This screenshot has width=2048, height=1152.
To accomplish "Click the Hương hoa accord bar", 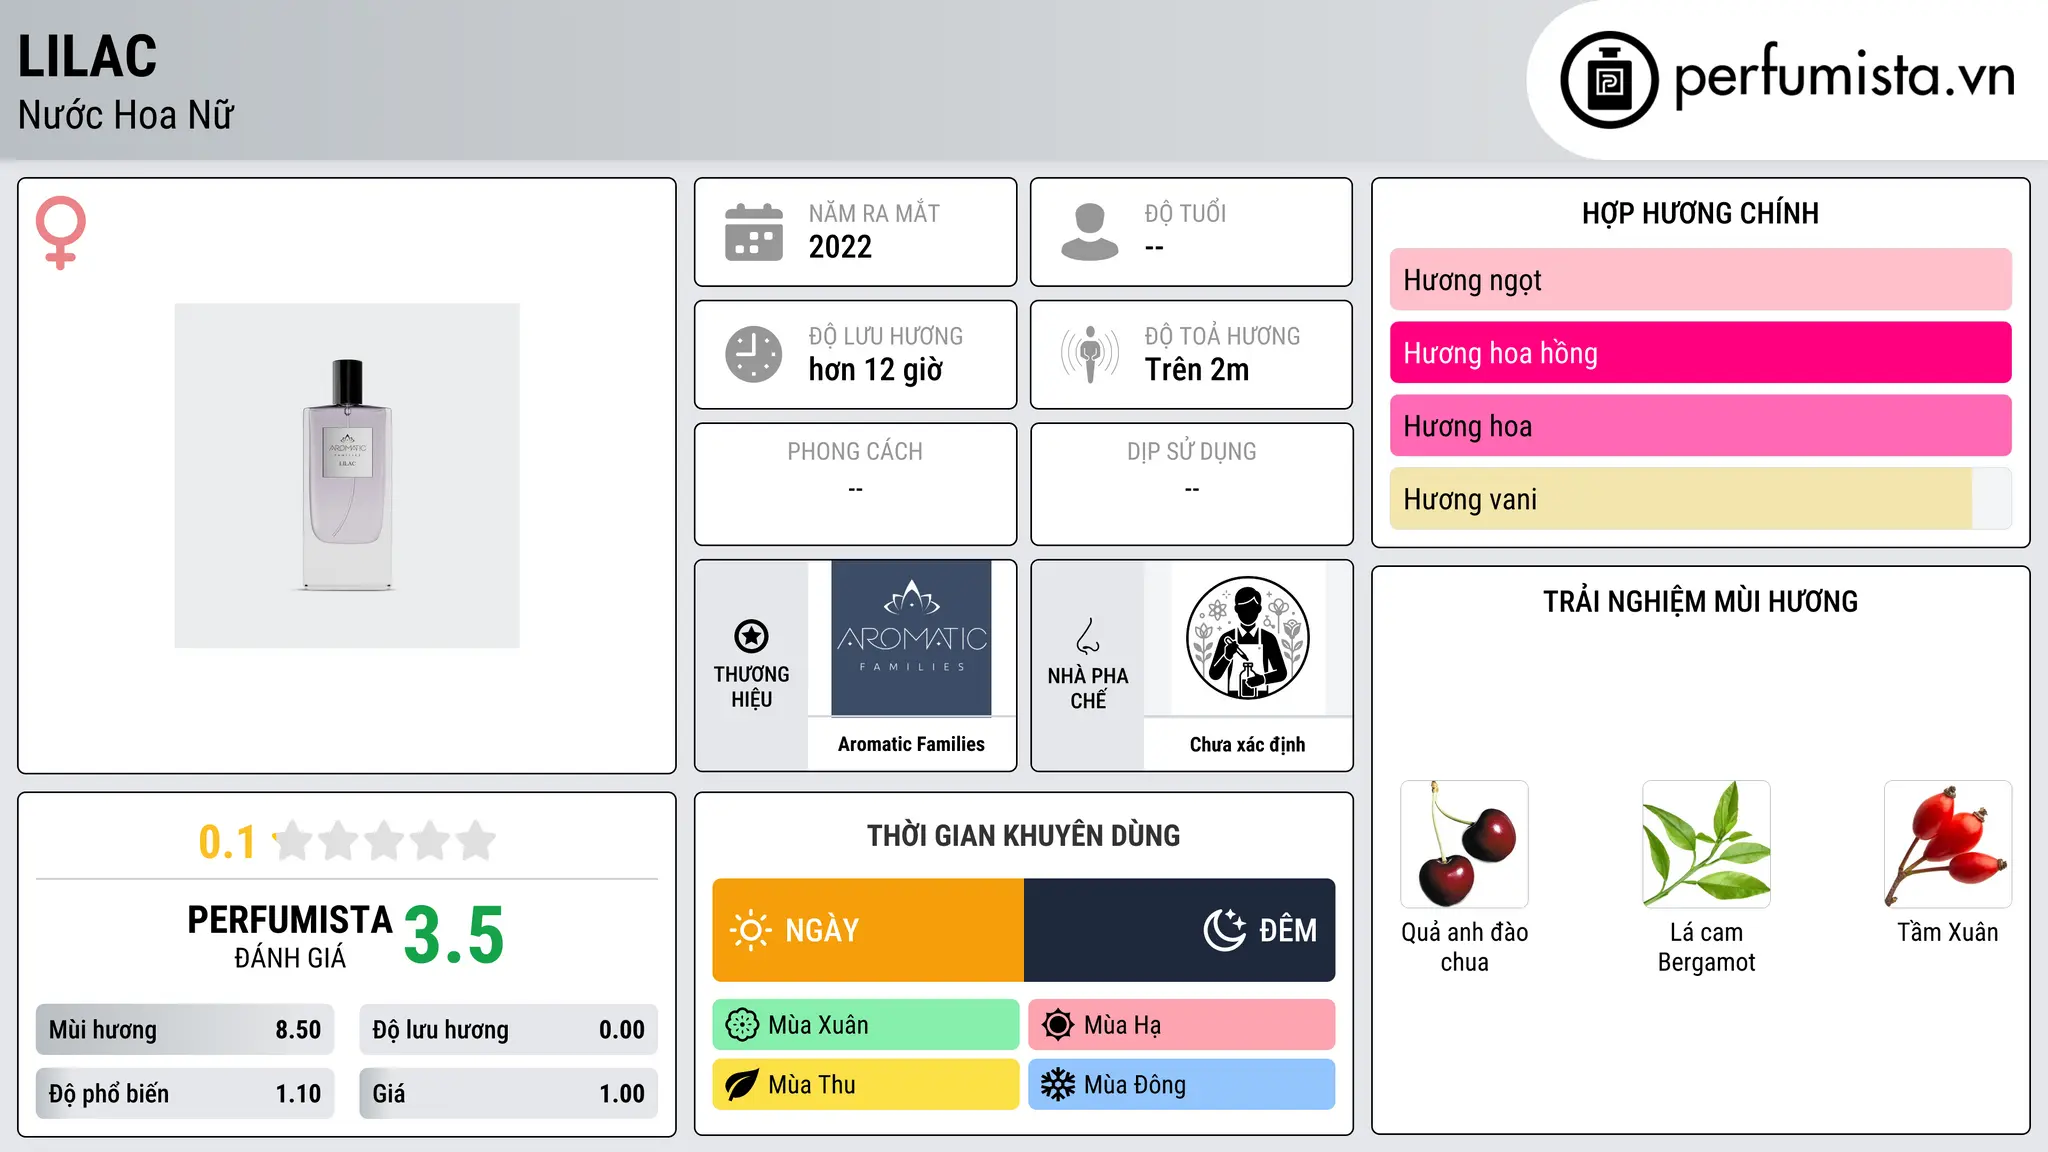I will point(1701,426).
